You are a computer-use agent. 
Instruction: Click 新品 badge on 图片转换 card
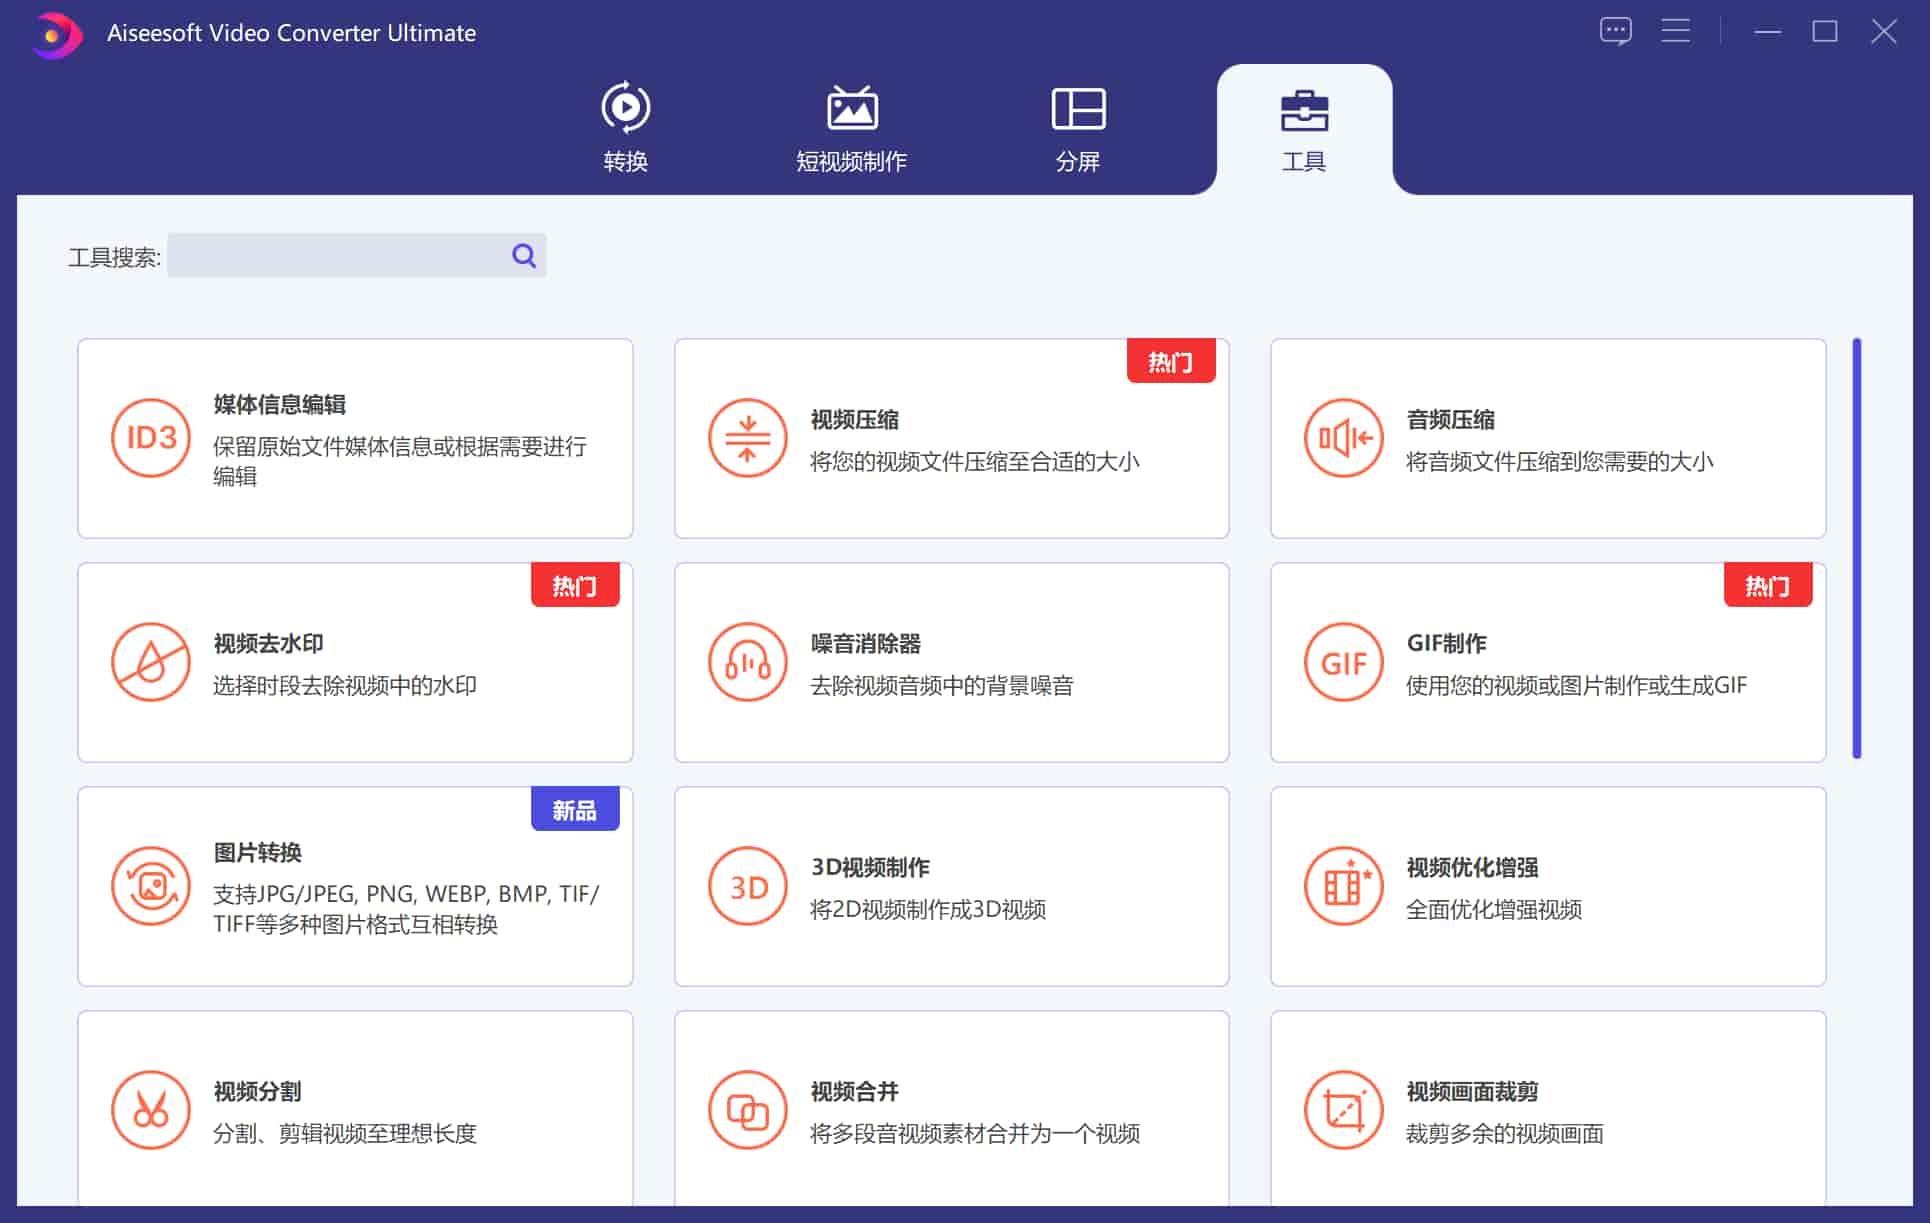coord(575,809)
